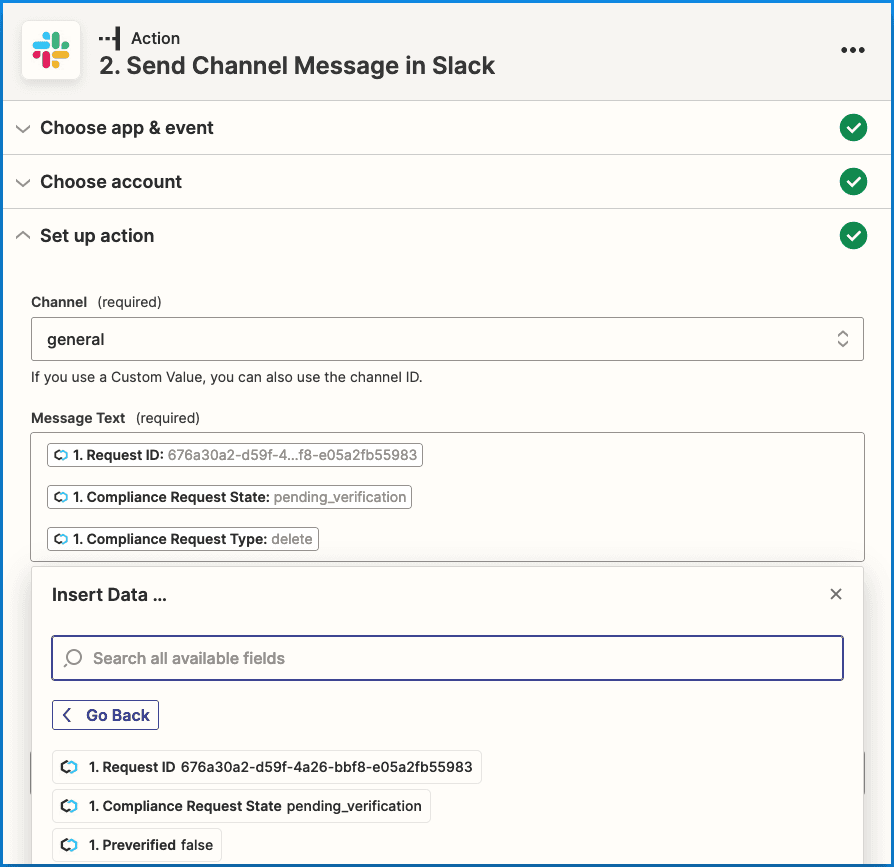Click the green checkmark beside Choose app & event

point(852,128)
